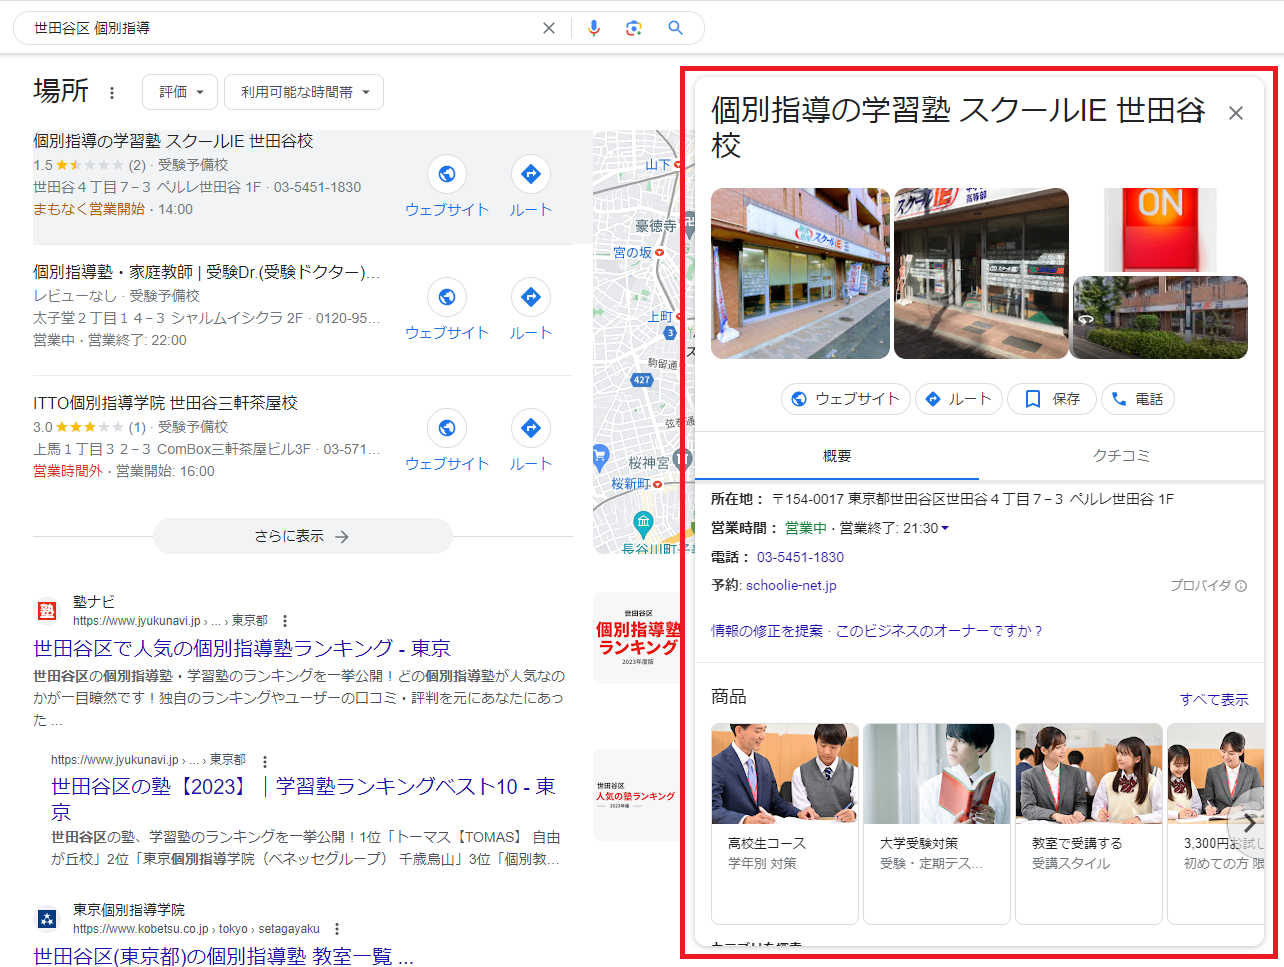
Task: Get route icon for スクールIE 世田谷校 listing
Action: 531,174
